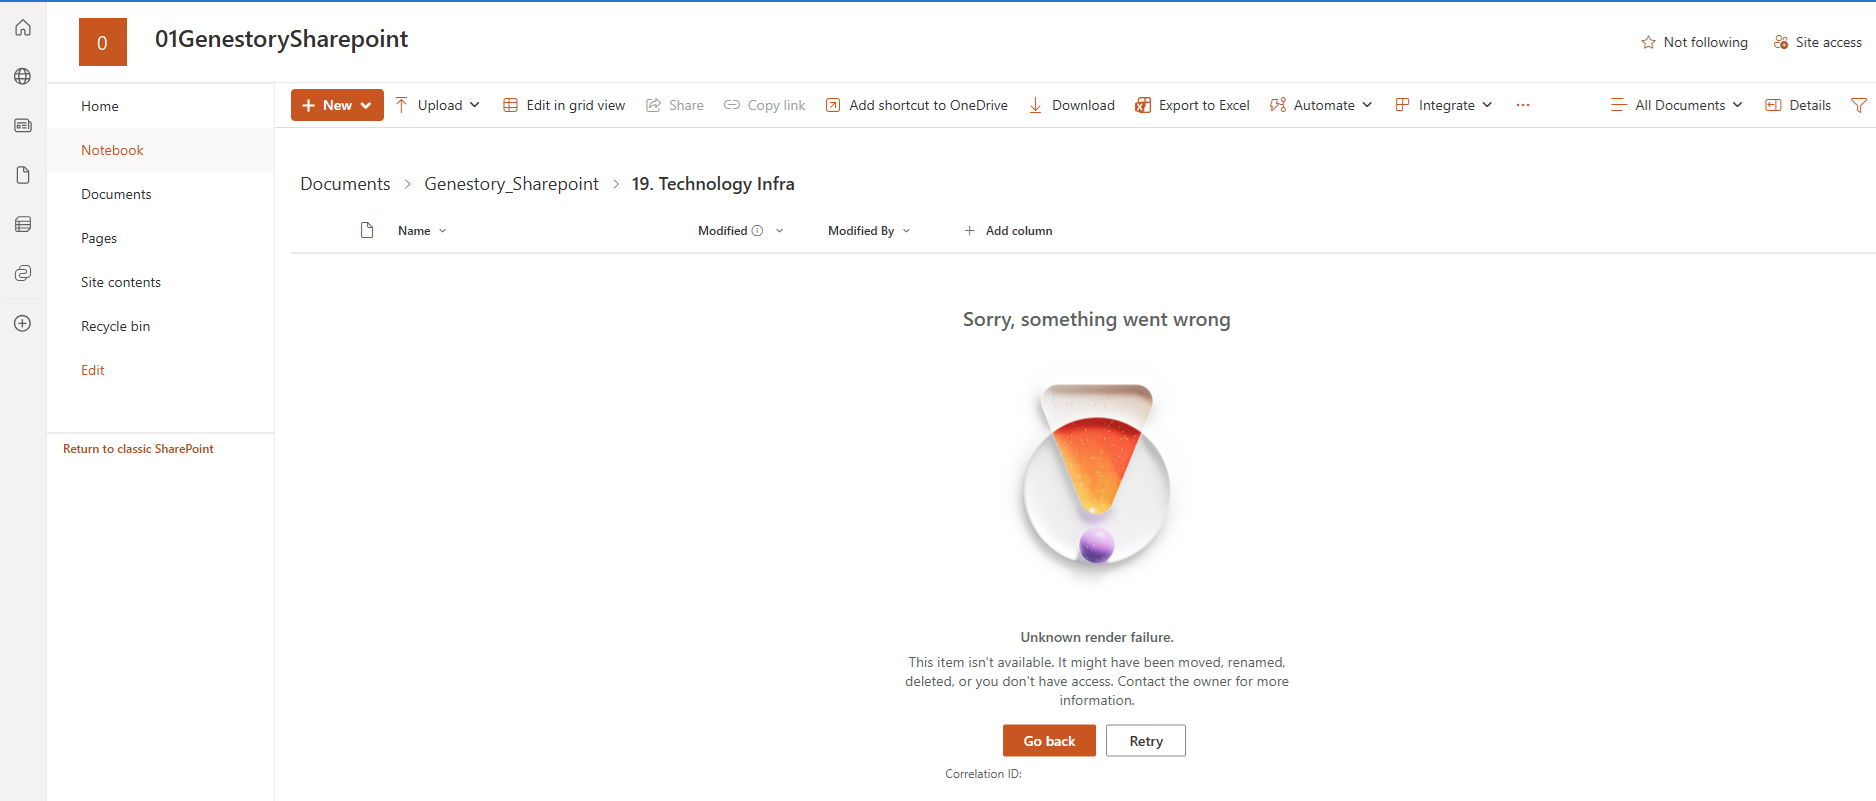Open the New dropdown button
The width and height of the screenshot is (1876, 801).
[337, 105]
